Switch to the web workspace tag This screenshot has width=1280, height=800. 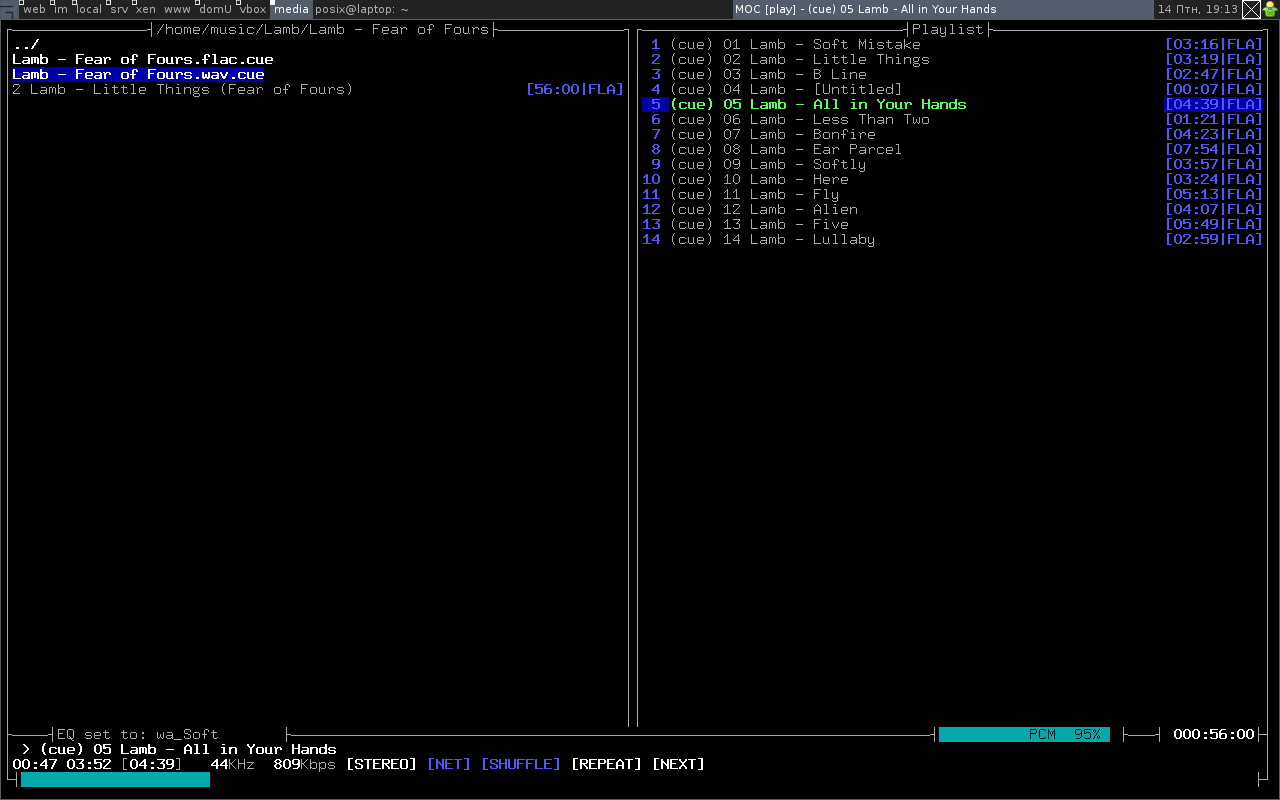coord(34,9)
